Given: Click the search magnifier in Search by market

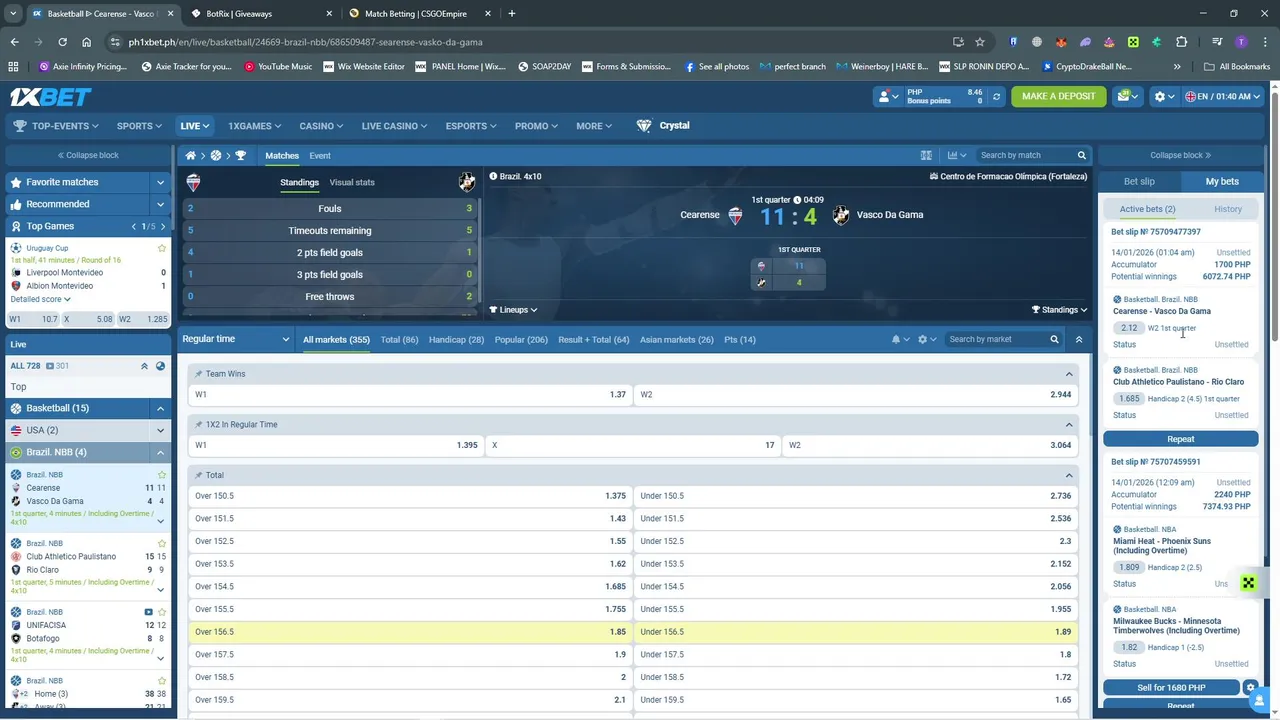Looking at the screenshot, I should [x=1054, y=340].
